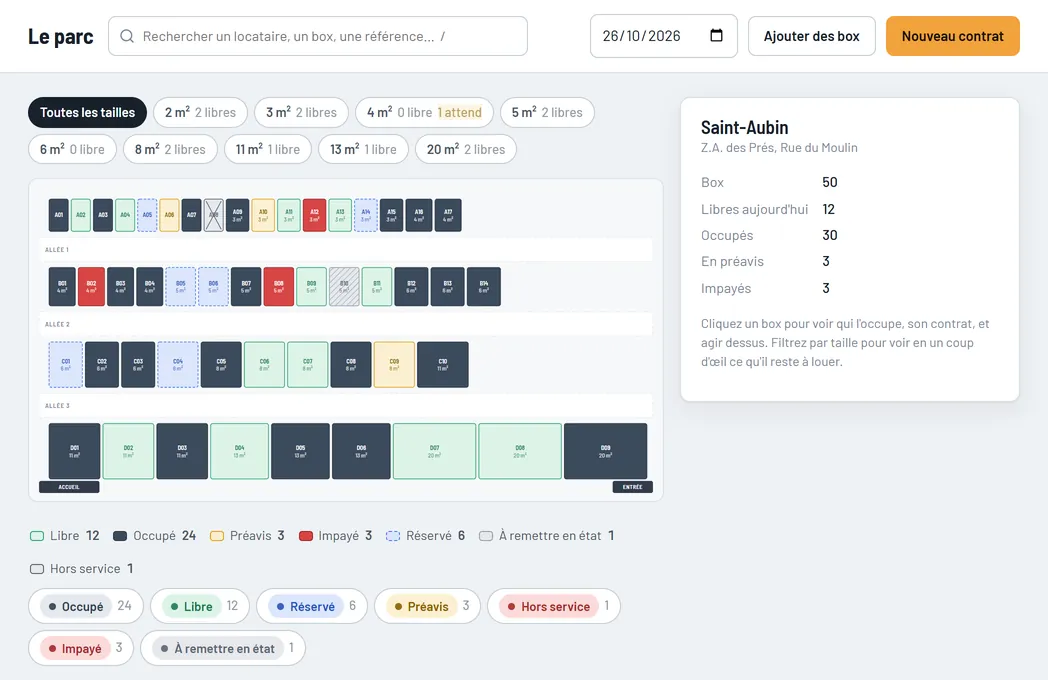The height and width of the screenshot is (680, 1048).
Task: Select free box D04
Action: pyautogui.click(x=239, y=451)
